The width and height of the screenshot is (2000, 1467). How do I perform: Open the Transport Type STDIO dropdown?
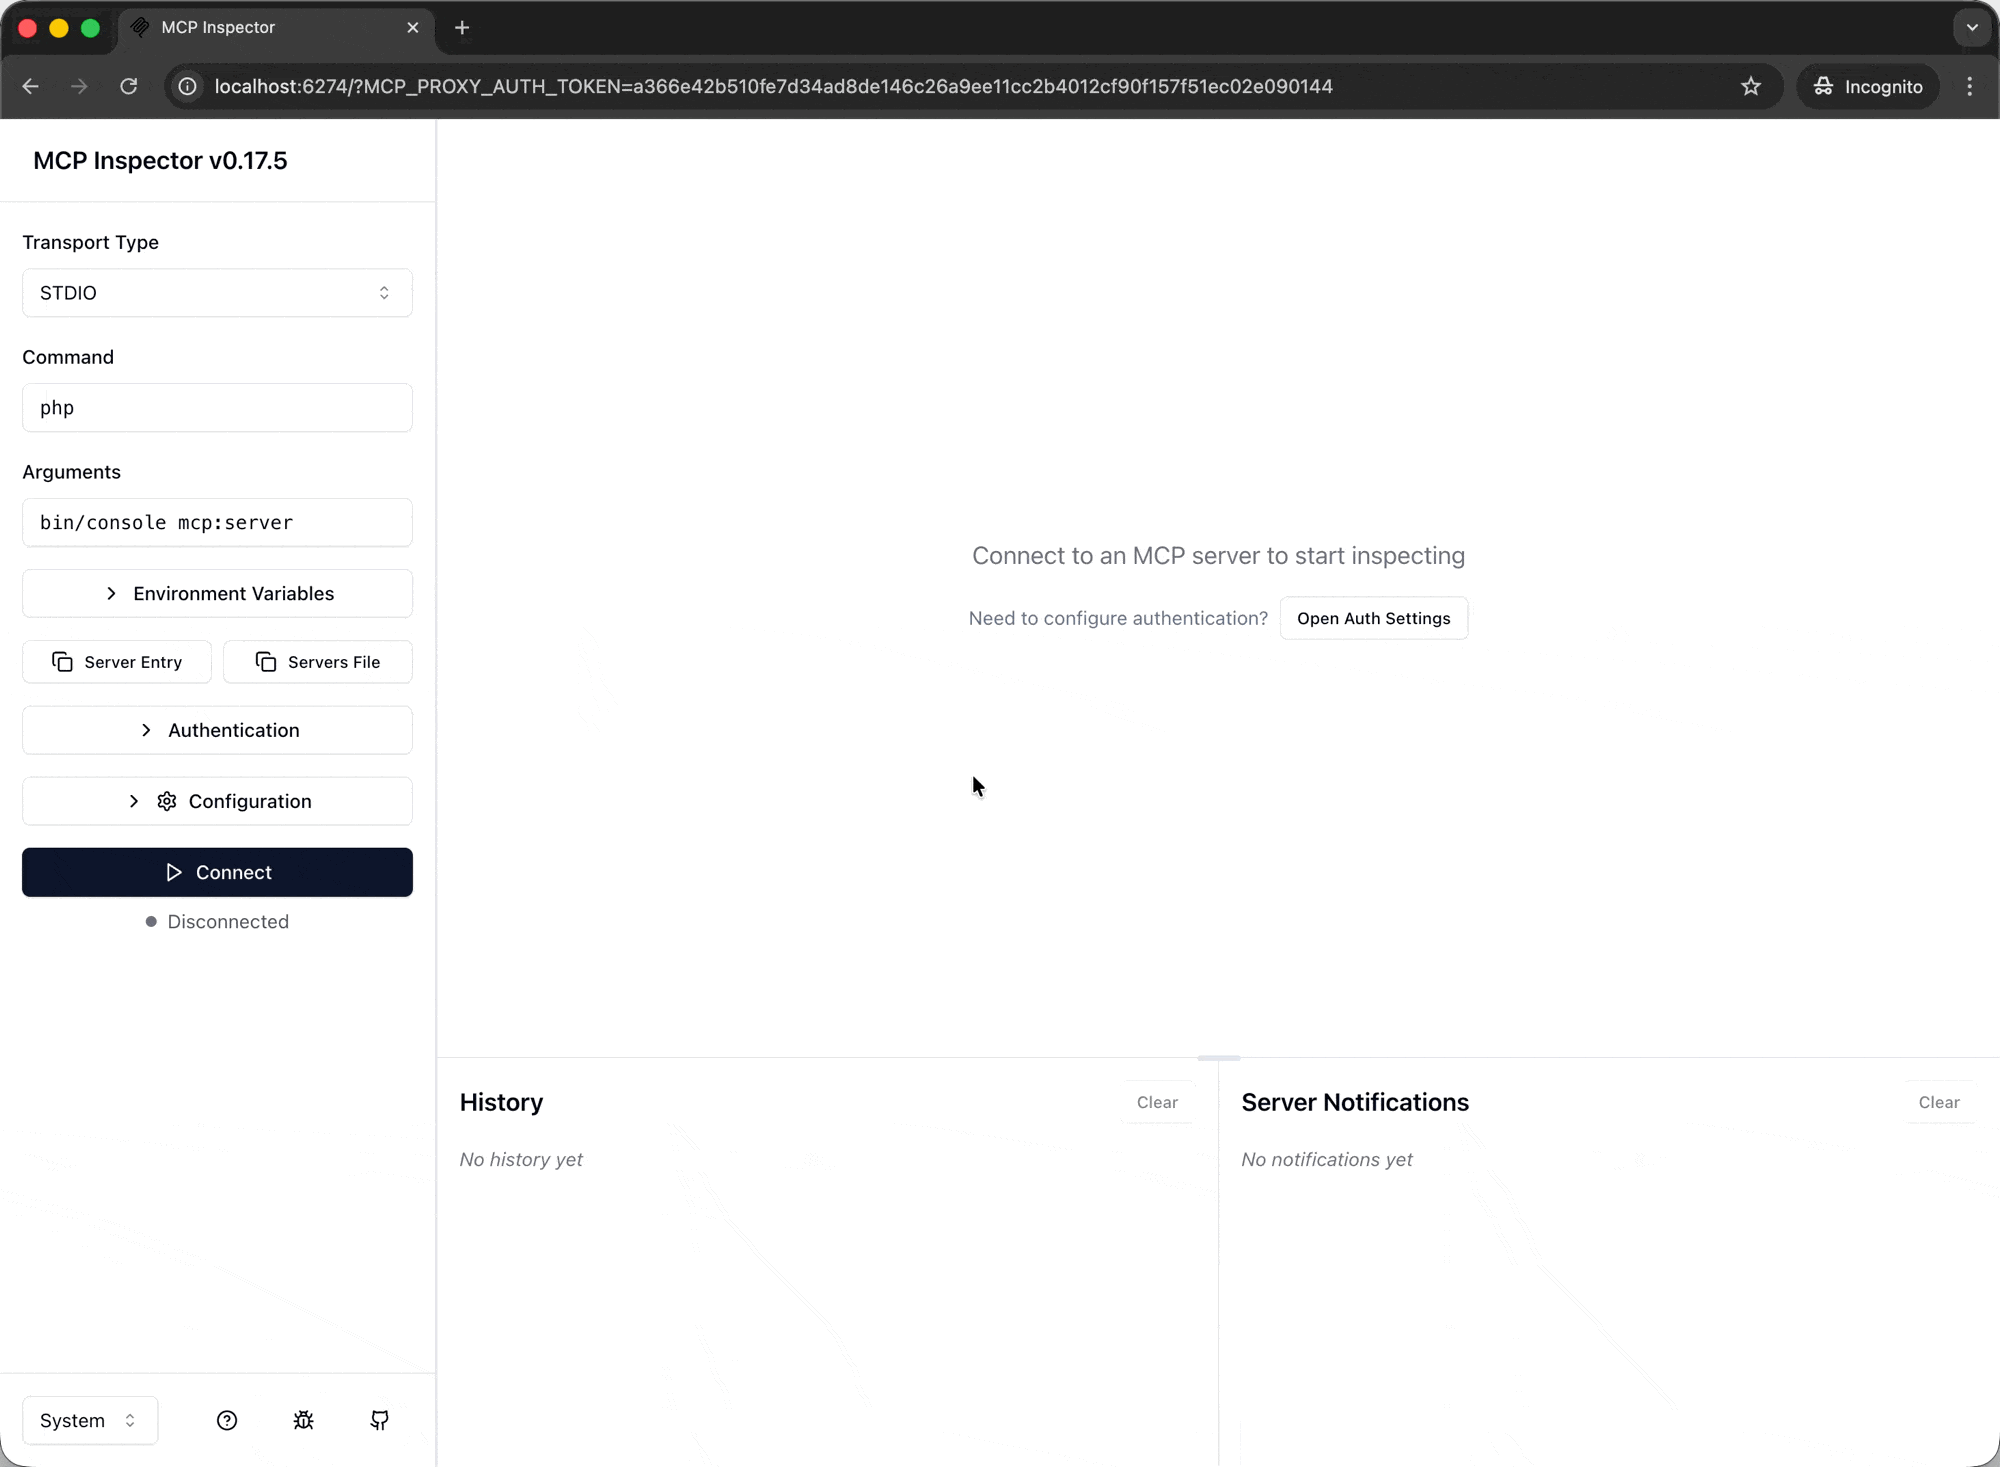point(217,293)
